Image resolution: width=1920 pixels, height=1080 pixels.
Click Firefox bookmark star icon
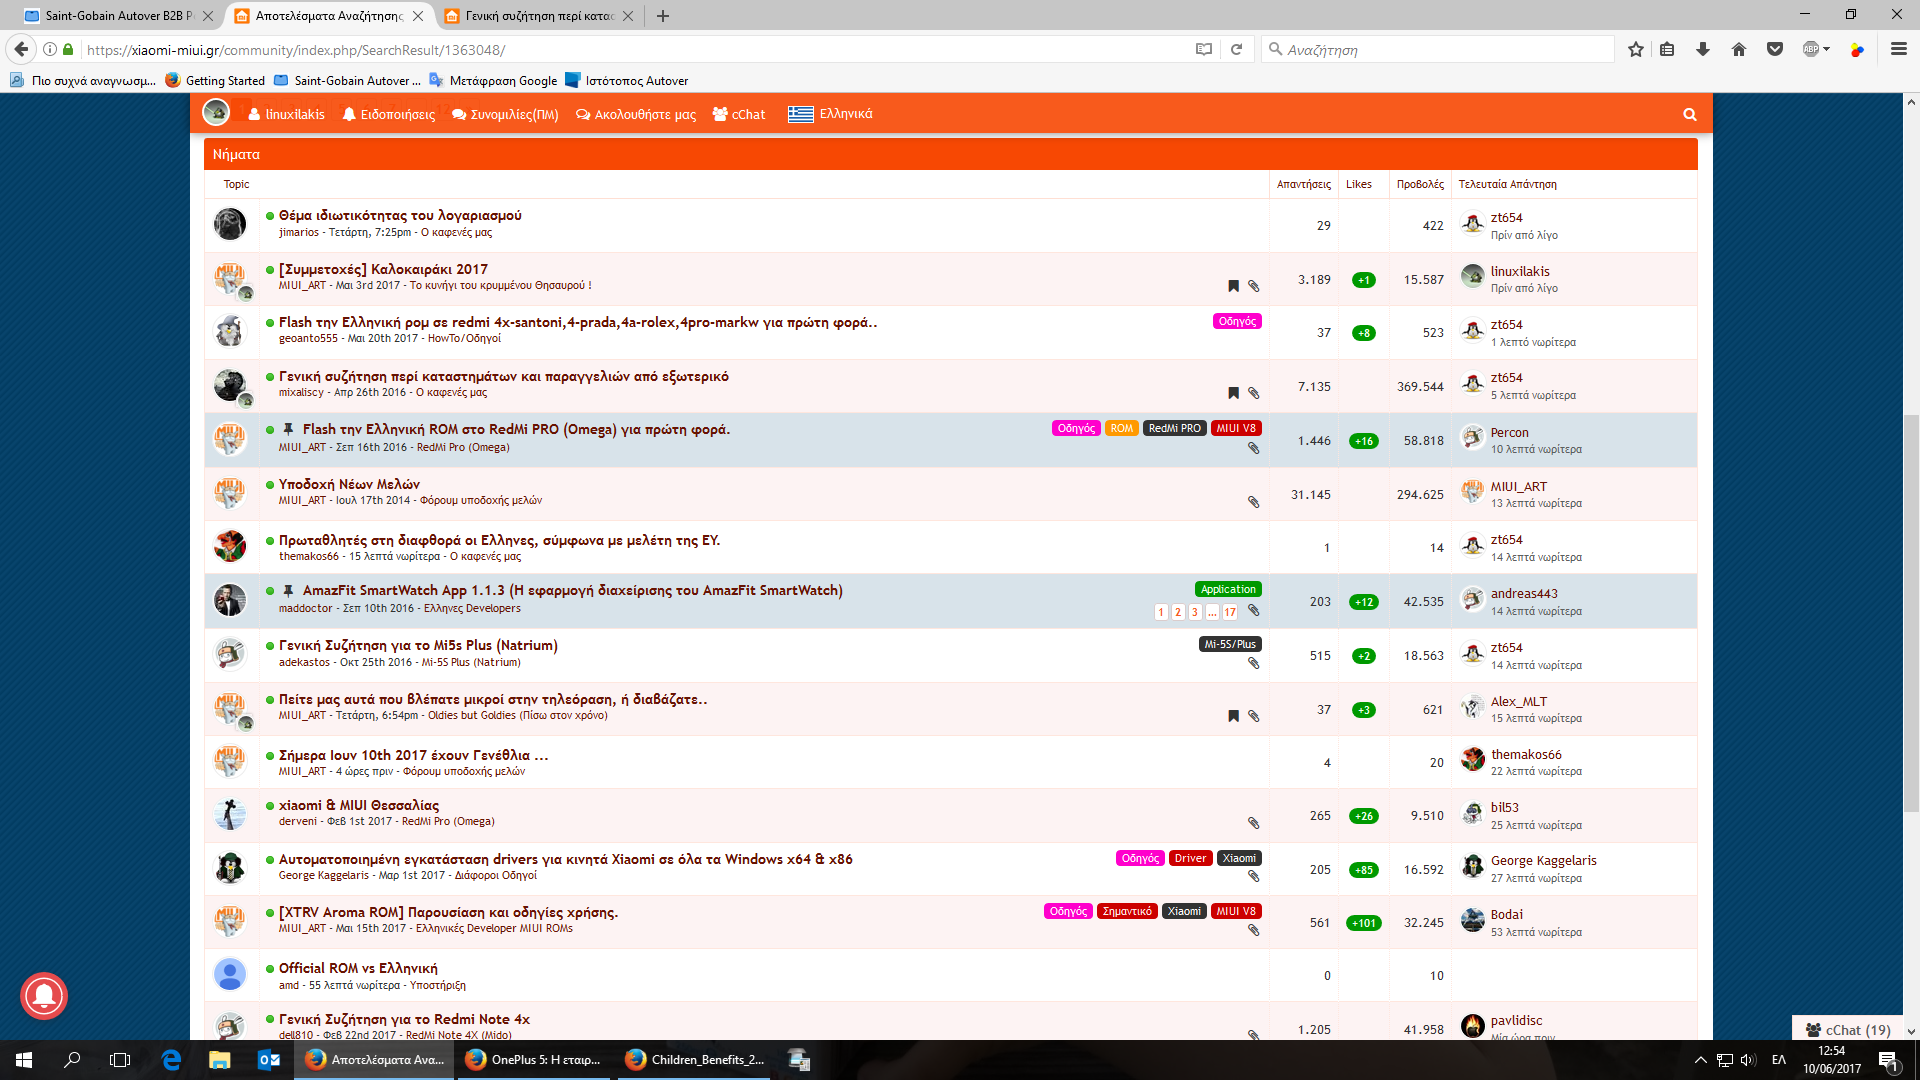tap(1635, 49)
